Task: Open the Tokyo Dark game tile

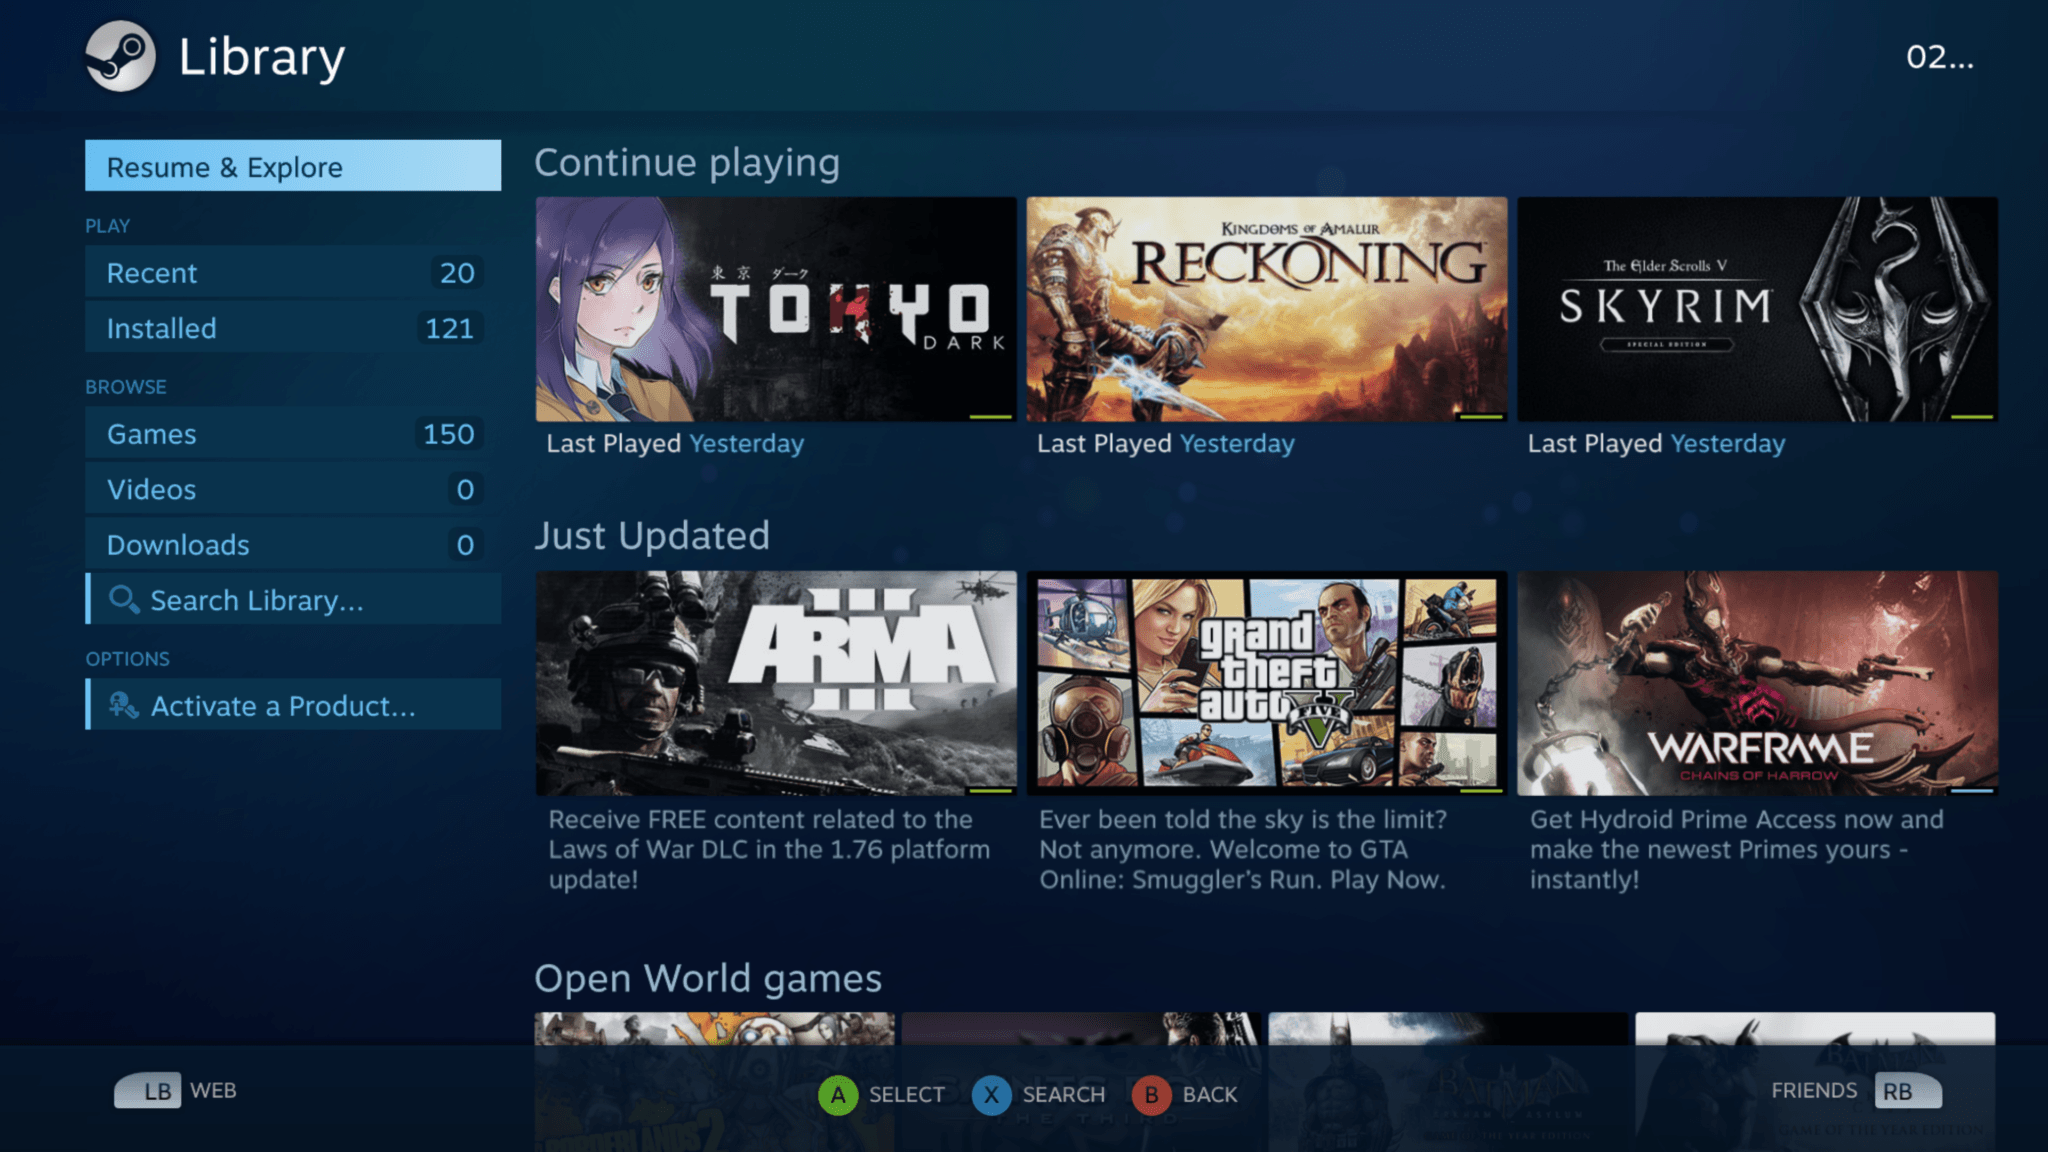Action: click(776, 309)
